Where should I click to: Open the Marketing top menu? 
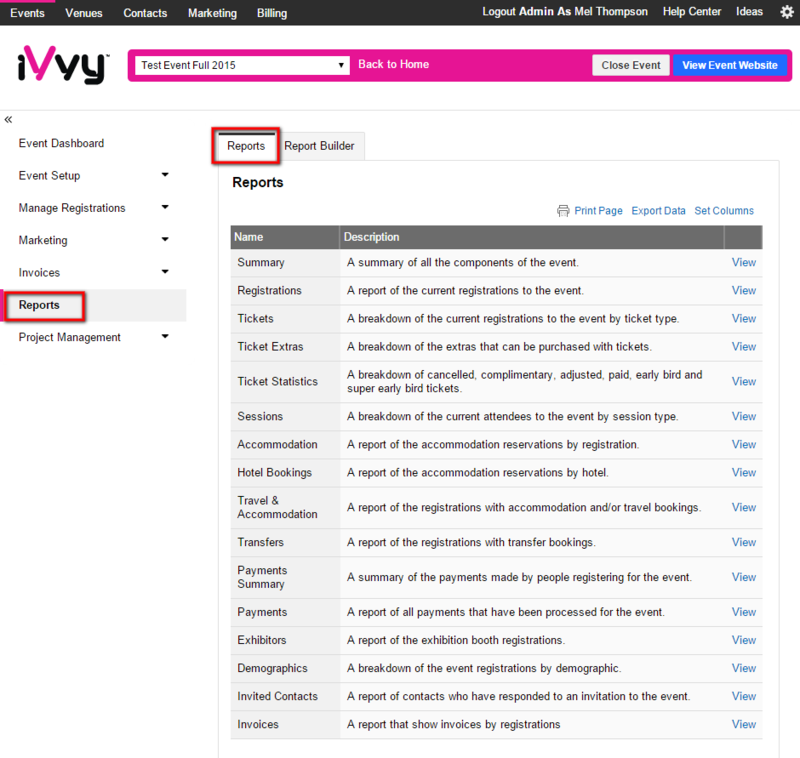tap(212, 13)
